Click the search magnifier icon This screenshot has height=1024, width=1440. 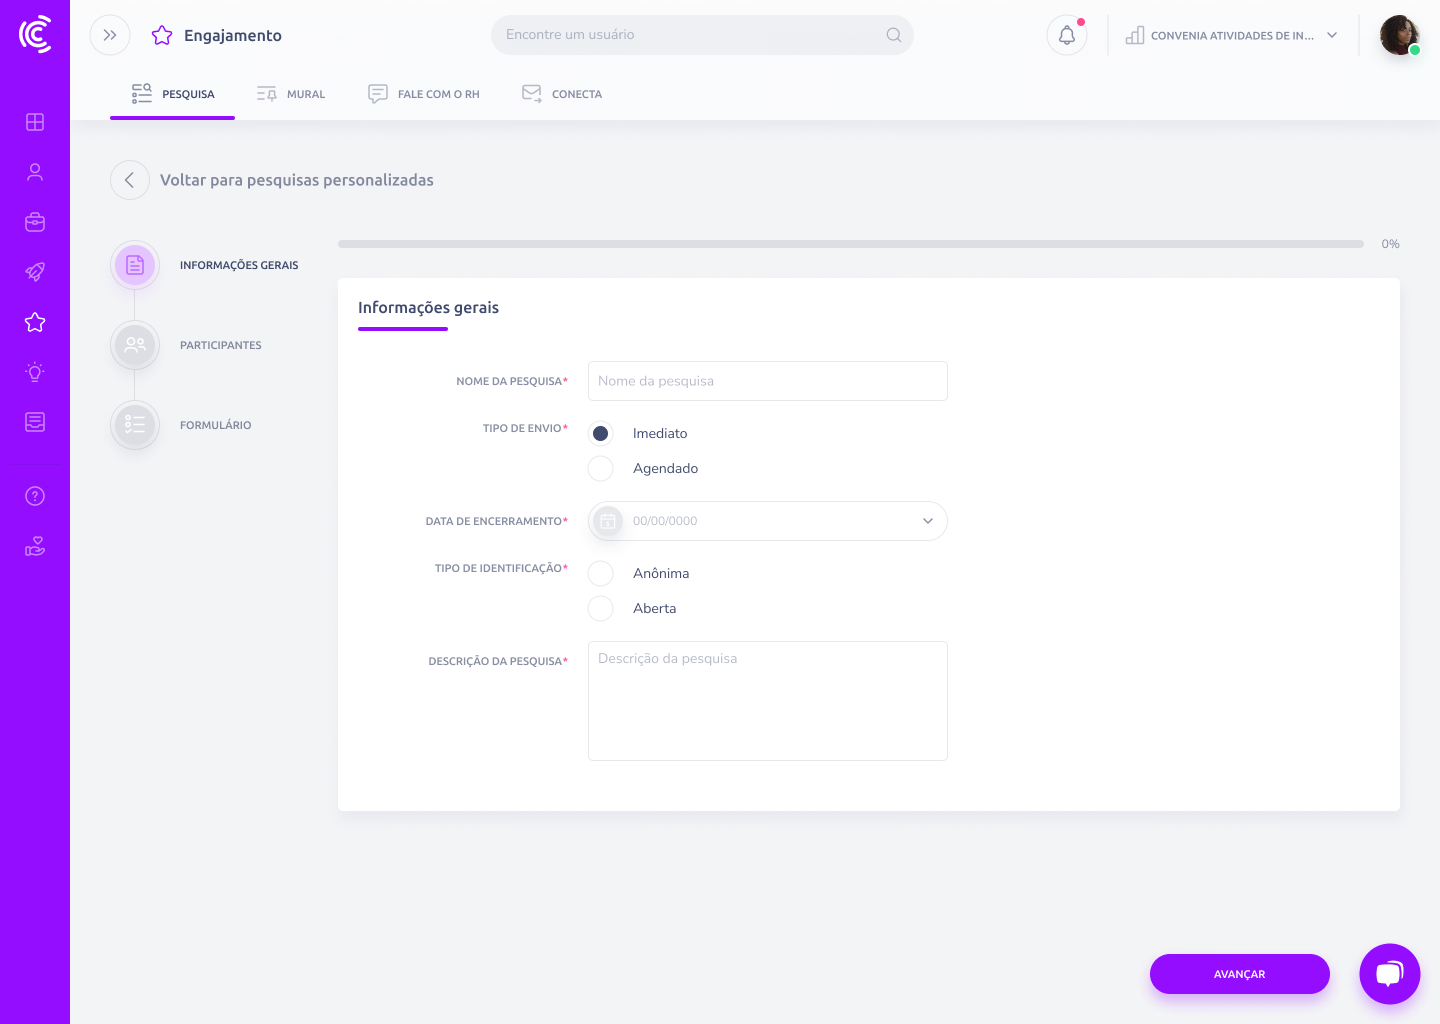coord(893,35)
